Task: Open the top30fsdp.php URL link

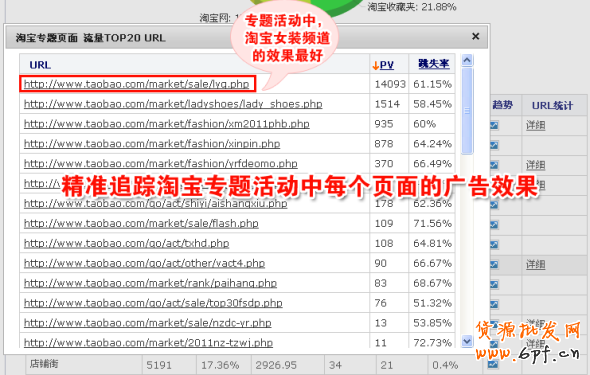Action: point(153,303)
